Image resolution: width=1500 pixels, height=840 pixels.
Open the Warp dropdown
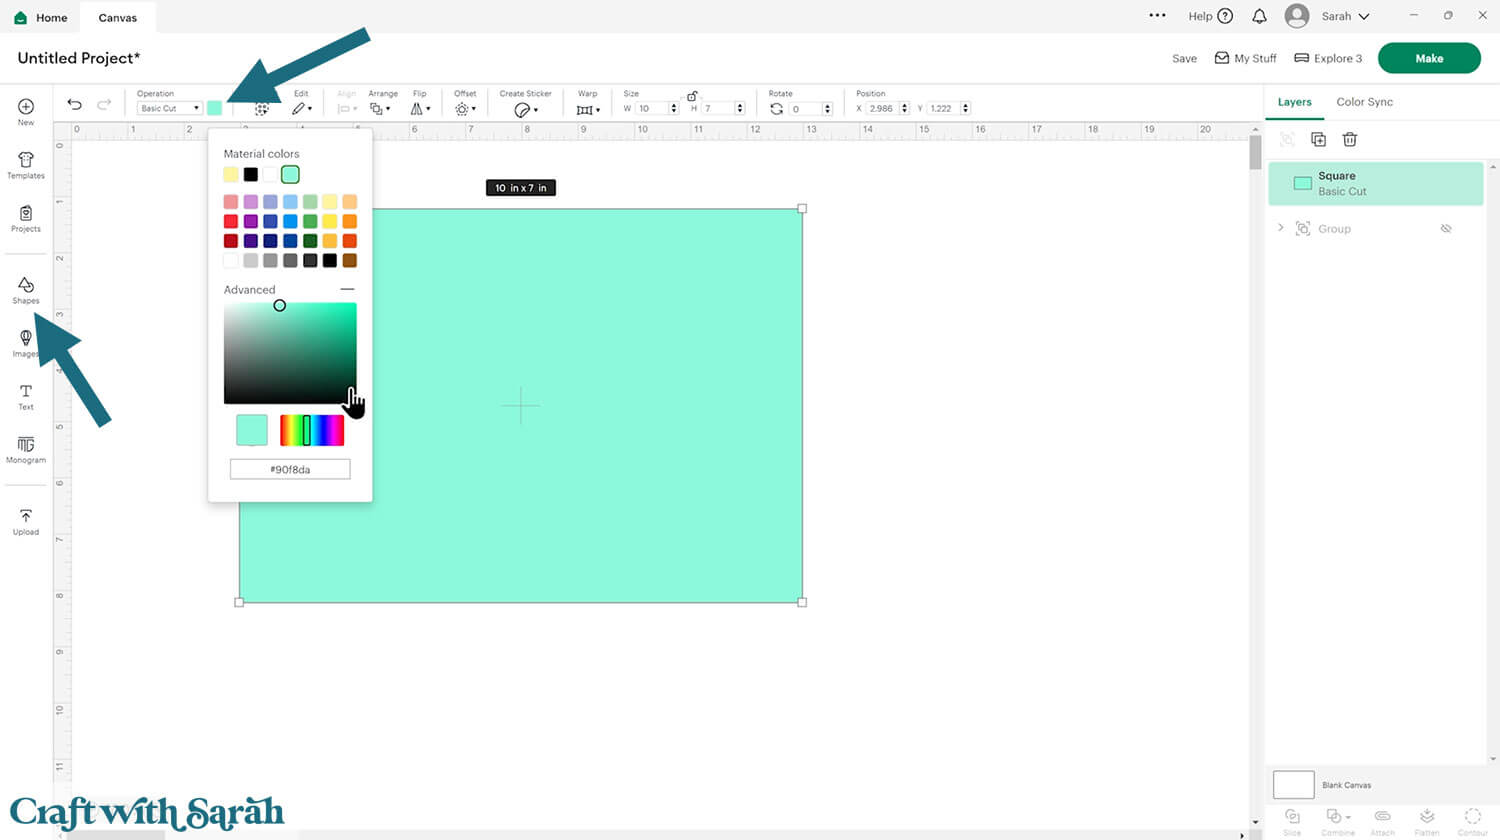588,109
